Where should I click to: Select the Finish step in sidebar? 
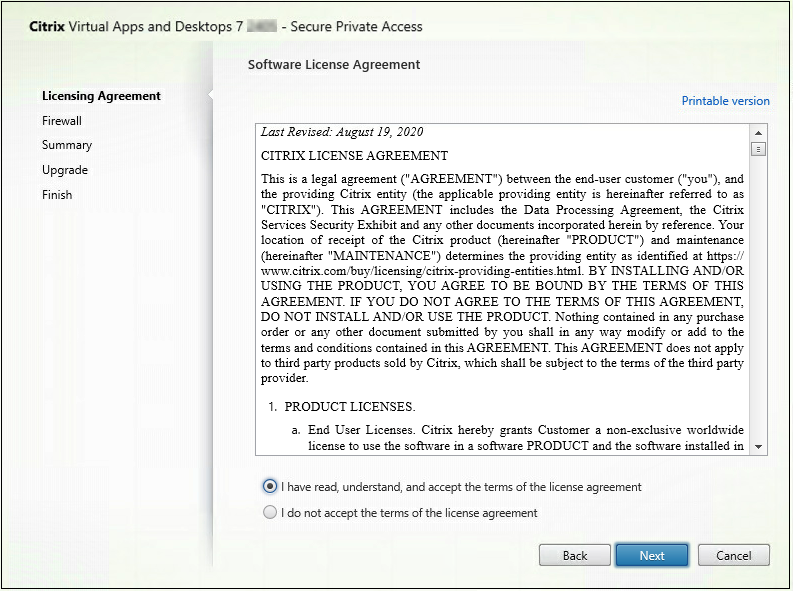click(57, 195)
